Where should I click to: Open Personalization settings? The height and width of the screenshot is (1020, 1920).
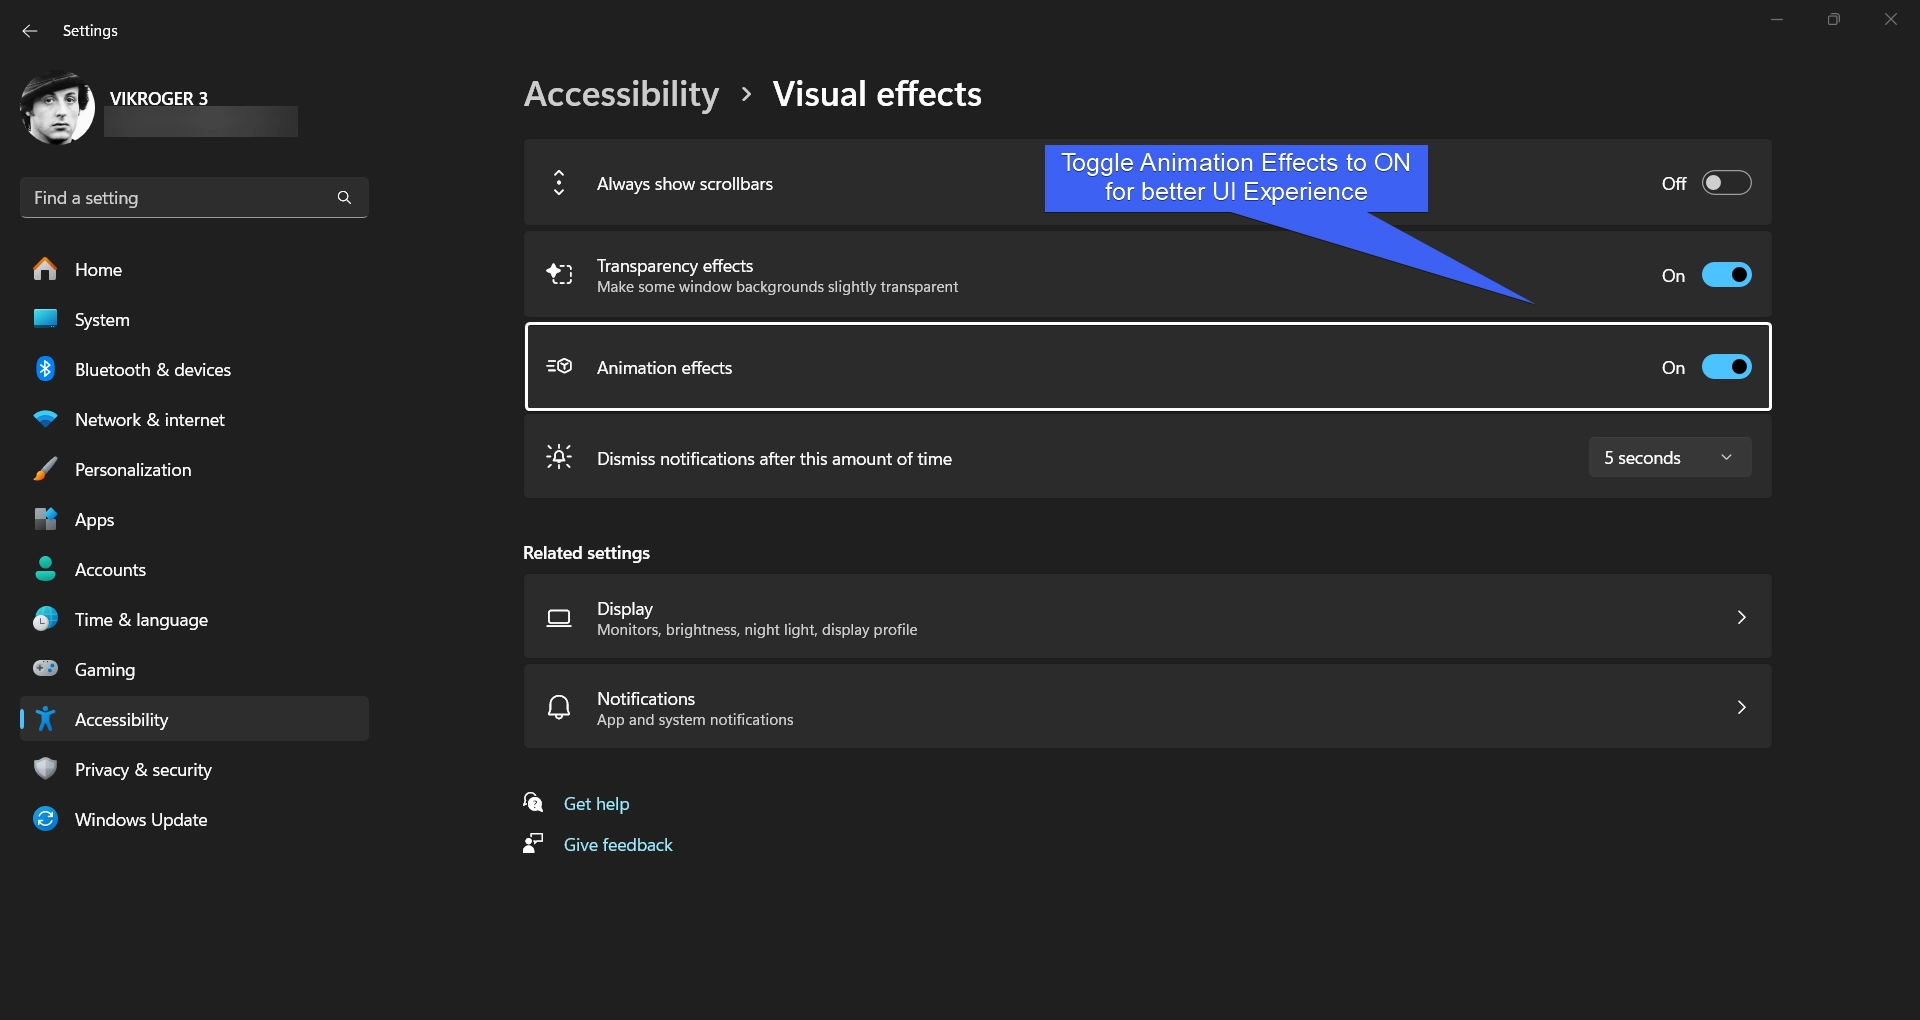[194, 469]
